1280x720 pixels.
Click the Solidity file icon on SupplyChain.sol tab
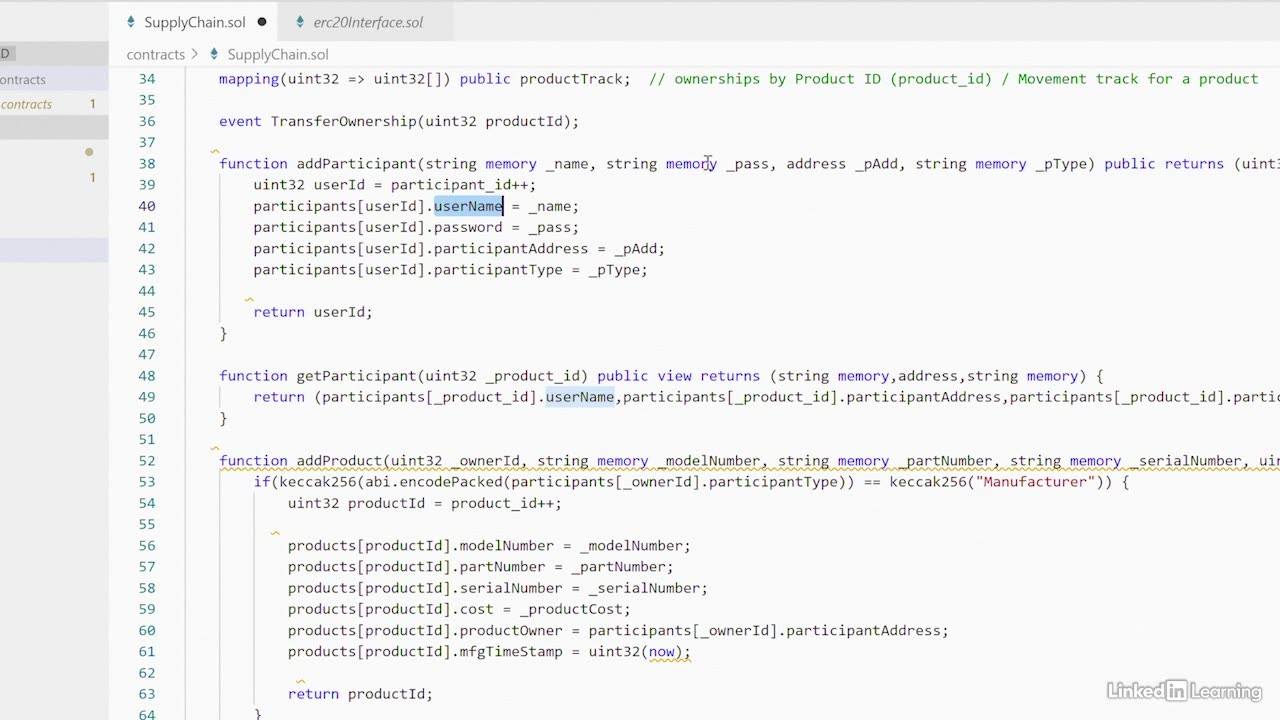pyautogui.click(x=130, y=22)
